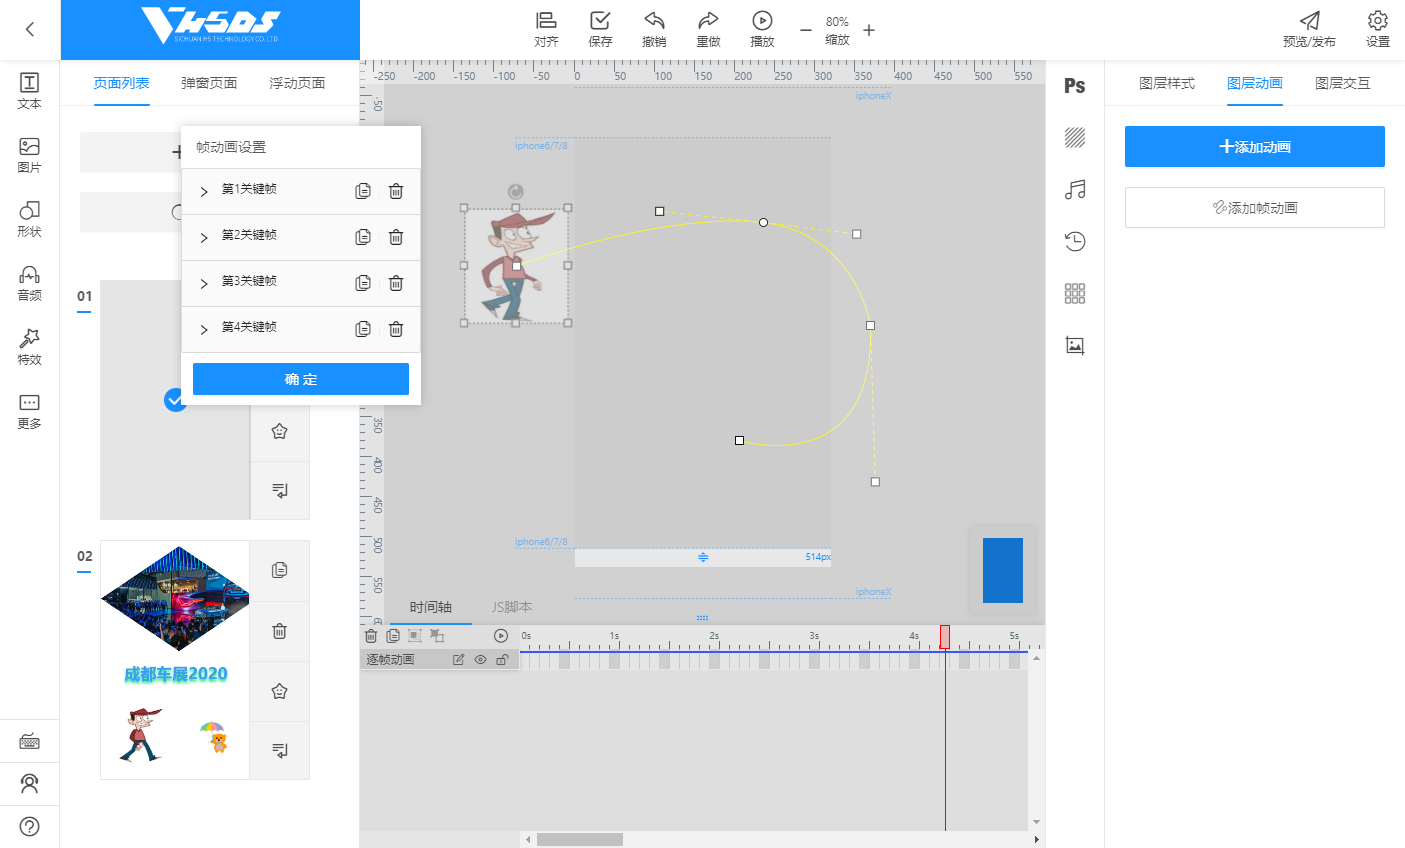
Task: Click the back arrow at top left
Action: click(29, 29)
